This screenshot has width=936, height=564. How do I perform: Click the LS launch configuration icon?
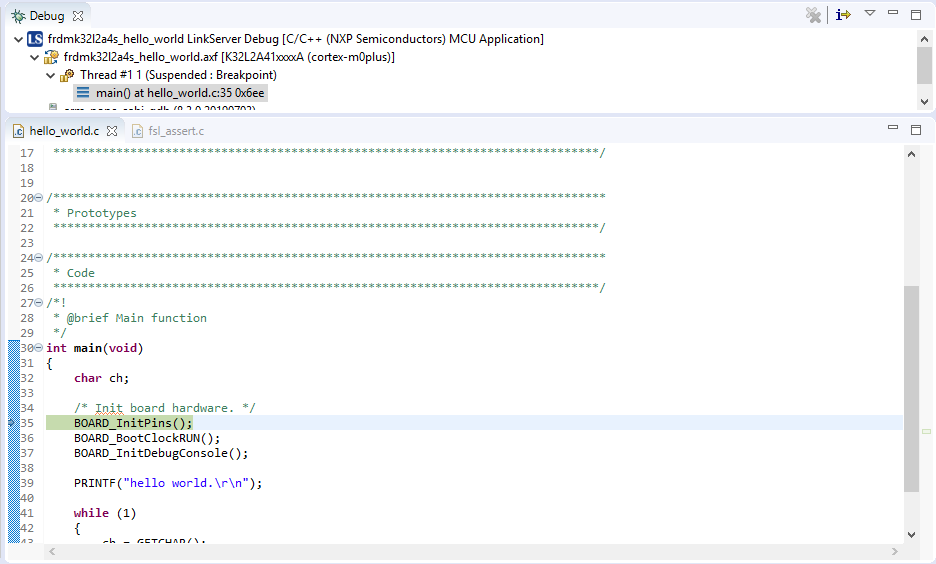click(x=35, y=39)
